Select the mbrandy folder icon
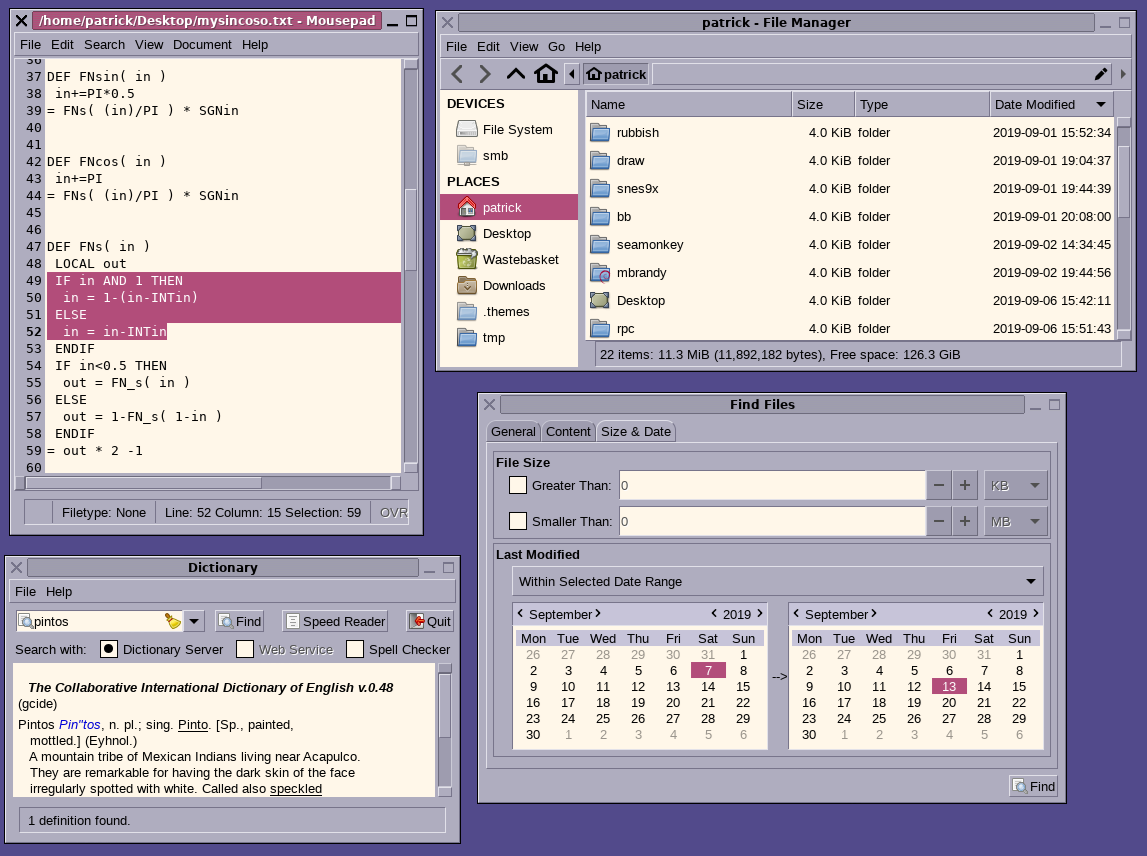The width and height of the screenshot is (1147, 856). coord(600,273)
